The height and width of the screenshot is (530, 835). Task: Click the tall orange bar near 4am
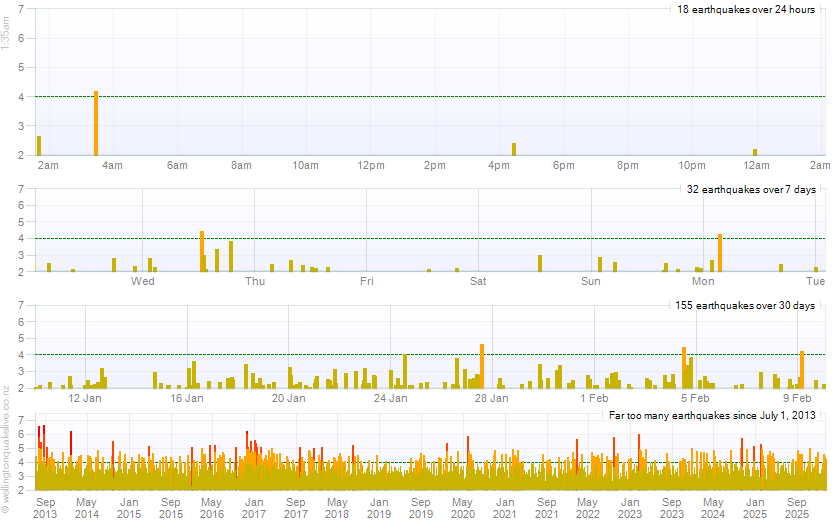[96, 123]
